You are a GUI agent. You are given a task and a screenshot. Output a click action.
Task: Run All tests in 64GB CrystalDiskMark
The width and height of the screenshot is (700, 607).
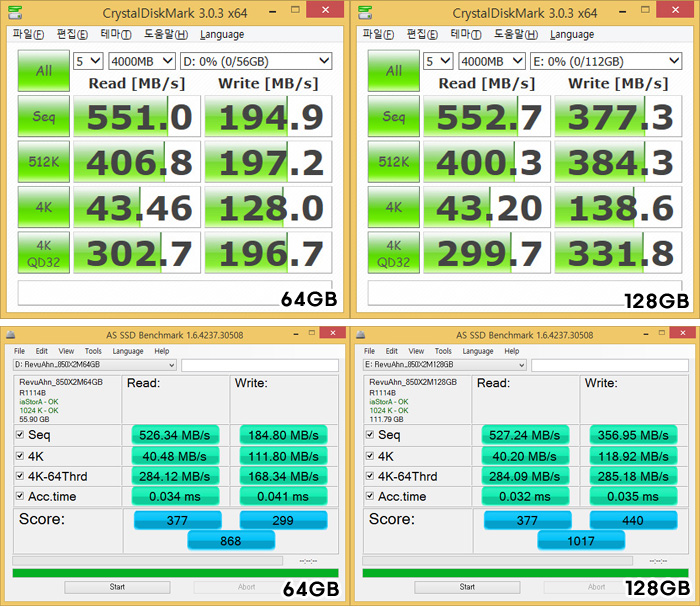[x=44, y=71]
